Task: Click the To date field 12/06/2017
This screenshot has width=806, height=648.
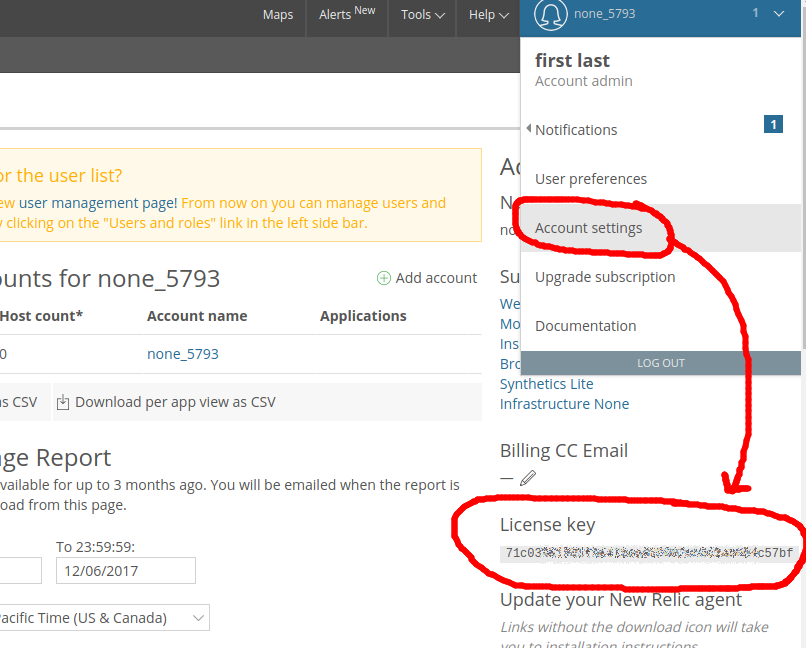Action: pyautogui.click(x=126, y=571)
